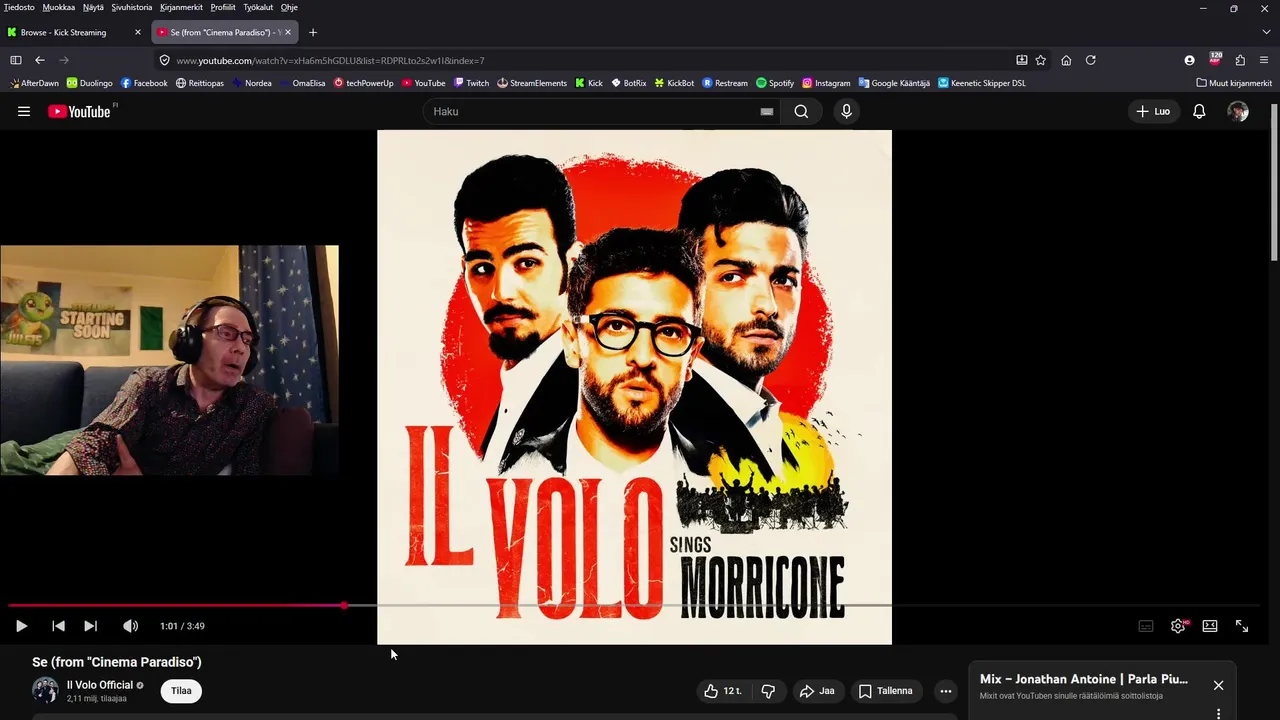
Task: Dislike the video with thumbs down
Action: pyautogui.click(x=768, y=691)
